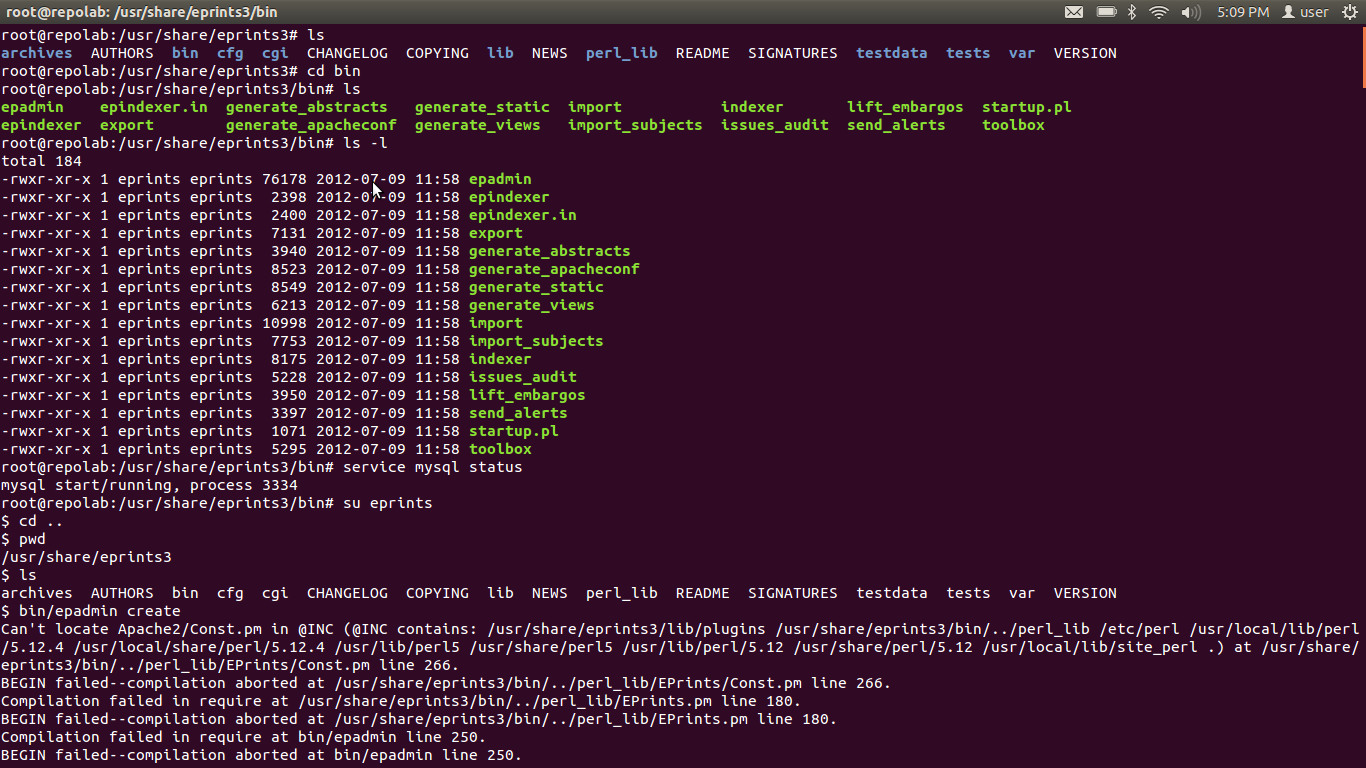Click 'lift_embargos' in the long listing
1366x768 pixels.
(x=527, y=395)
